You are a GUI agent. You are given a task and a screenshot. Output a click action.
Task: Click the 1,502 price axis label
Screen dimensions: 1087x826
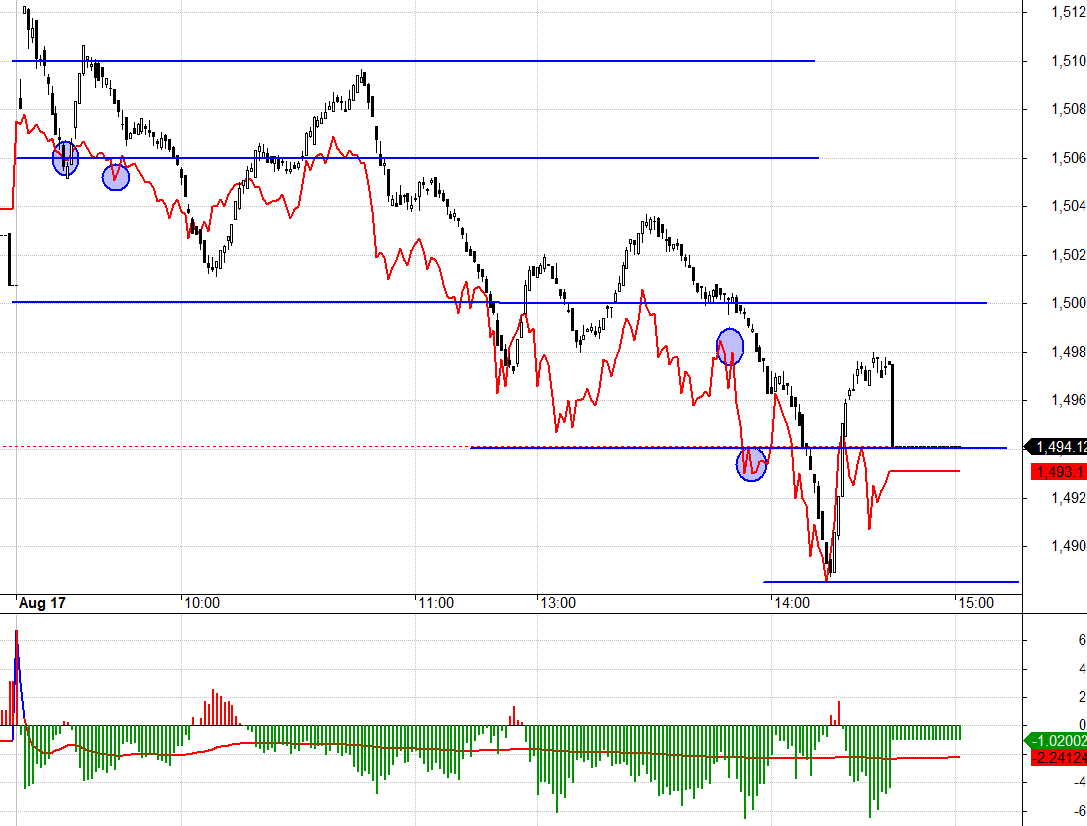(1068, 254)
